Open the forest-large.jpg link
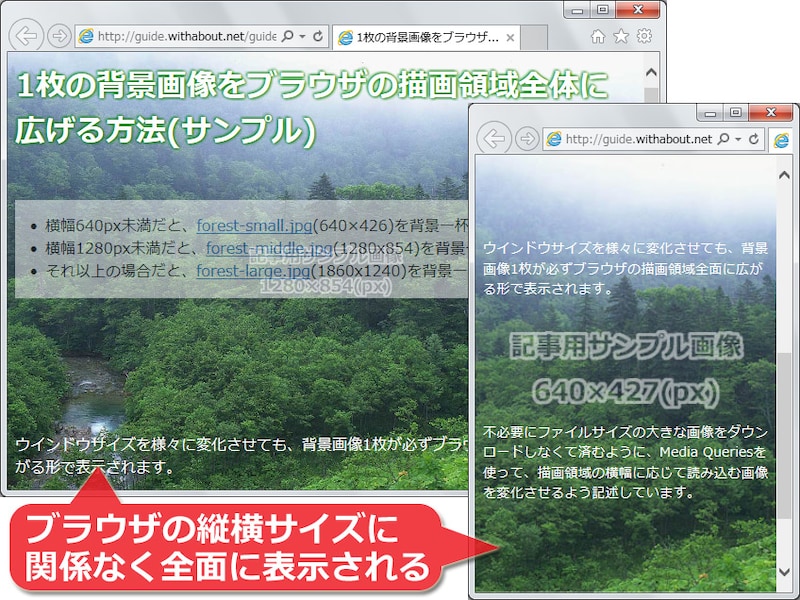Screen dimensions: 800x600 click(253, 270)
